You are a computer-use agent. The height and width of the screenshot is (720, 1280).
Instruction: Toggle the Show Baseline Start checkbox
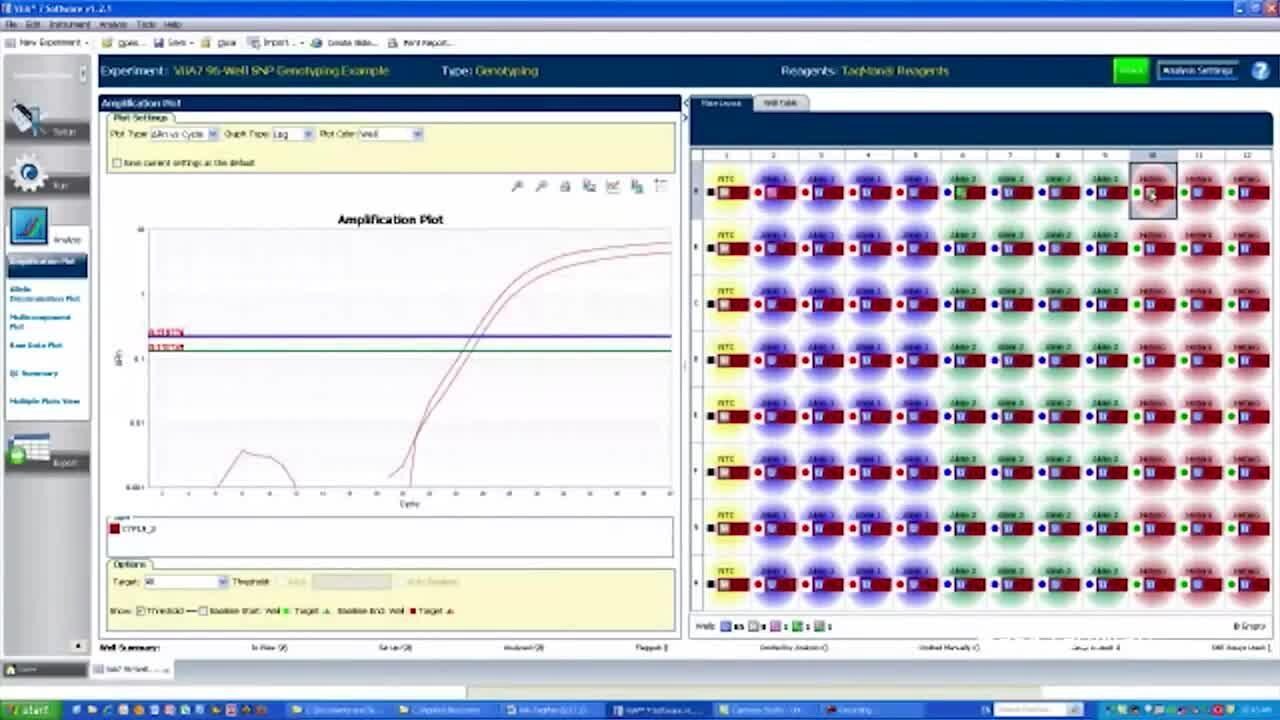click(x=204, y=611)
